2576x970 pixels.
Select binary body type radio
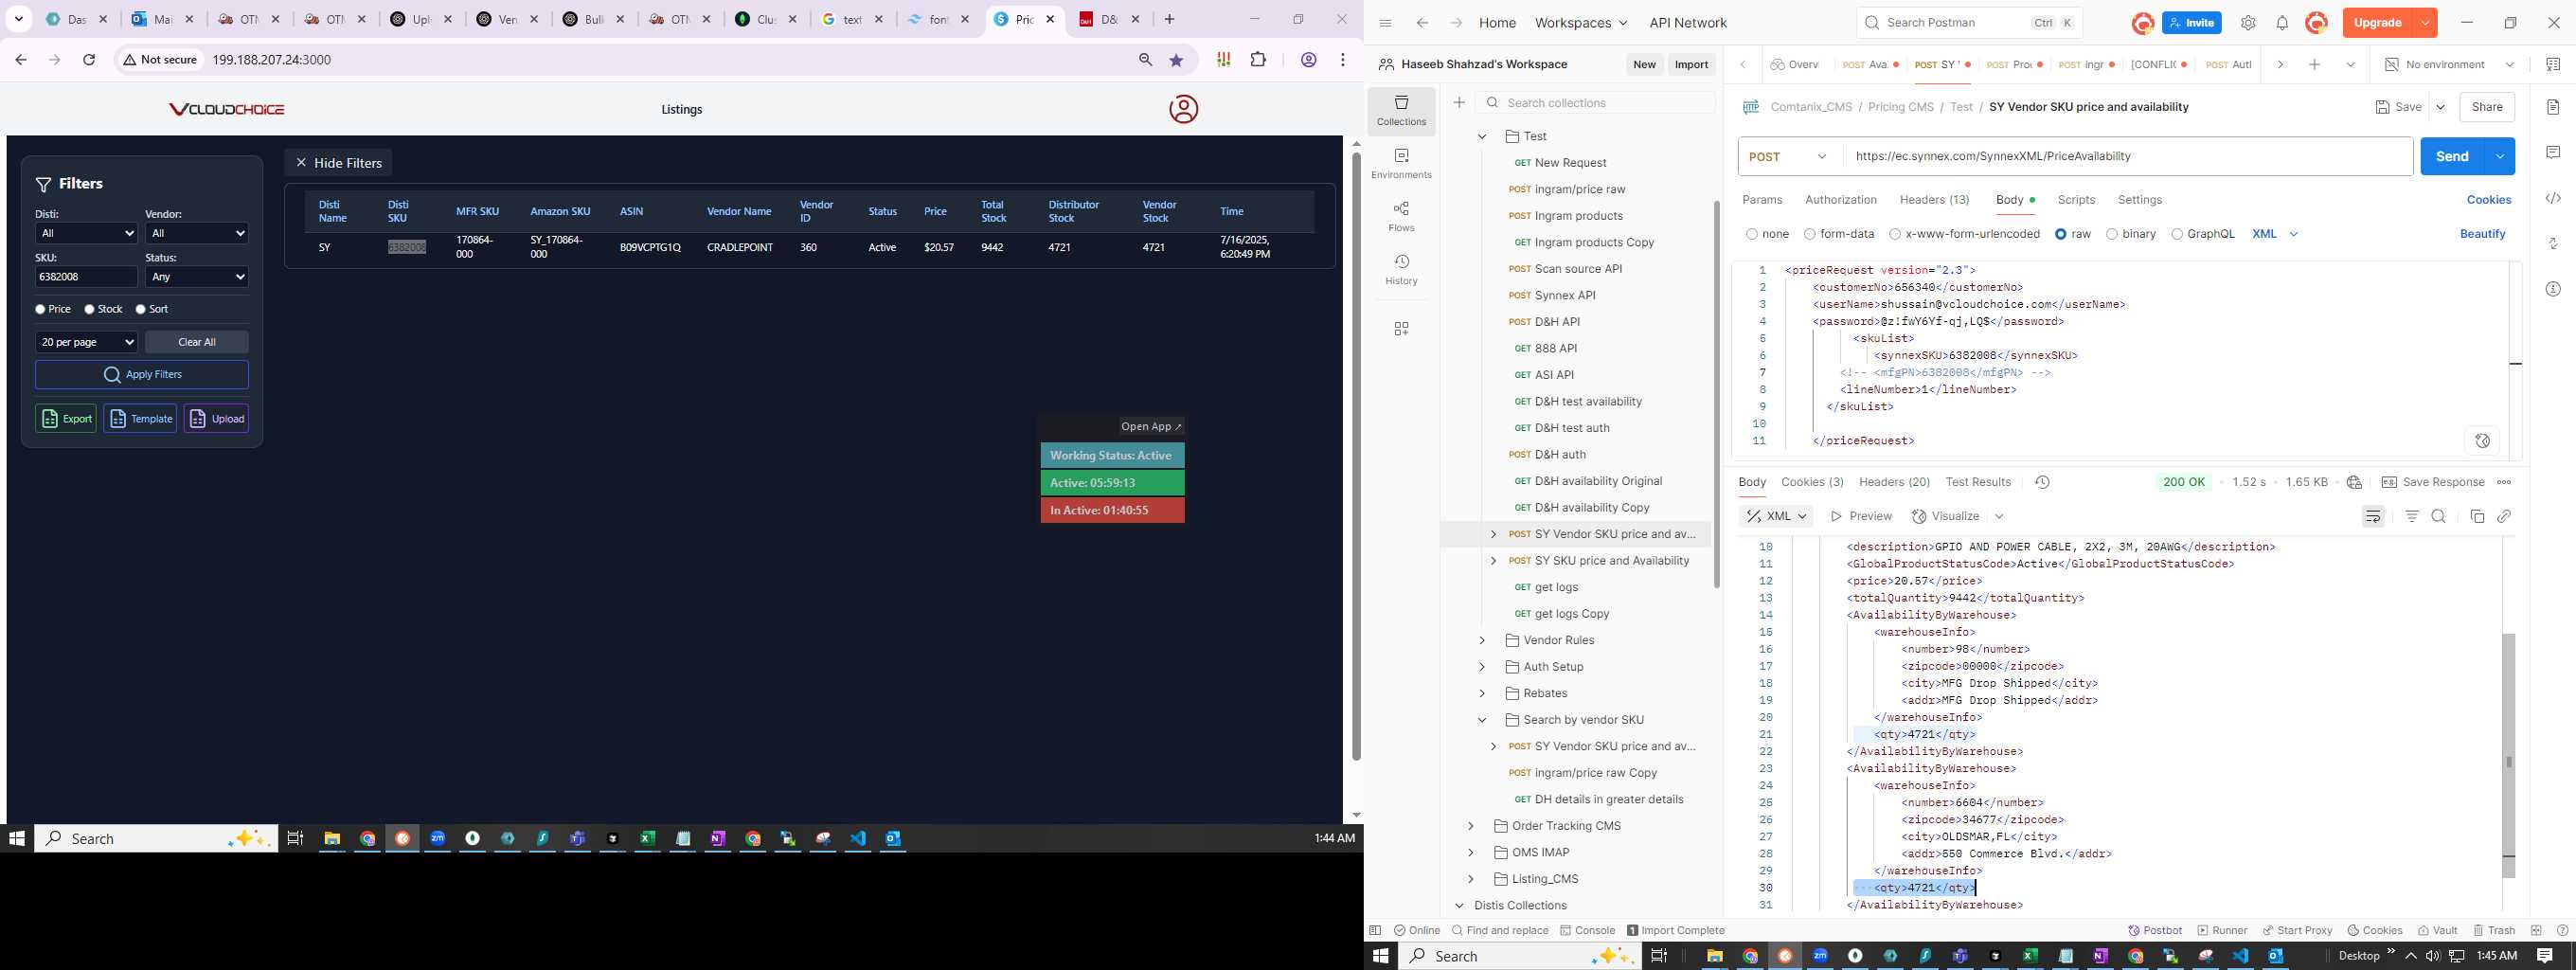click(x=2112, y=234)
